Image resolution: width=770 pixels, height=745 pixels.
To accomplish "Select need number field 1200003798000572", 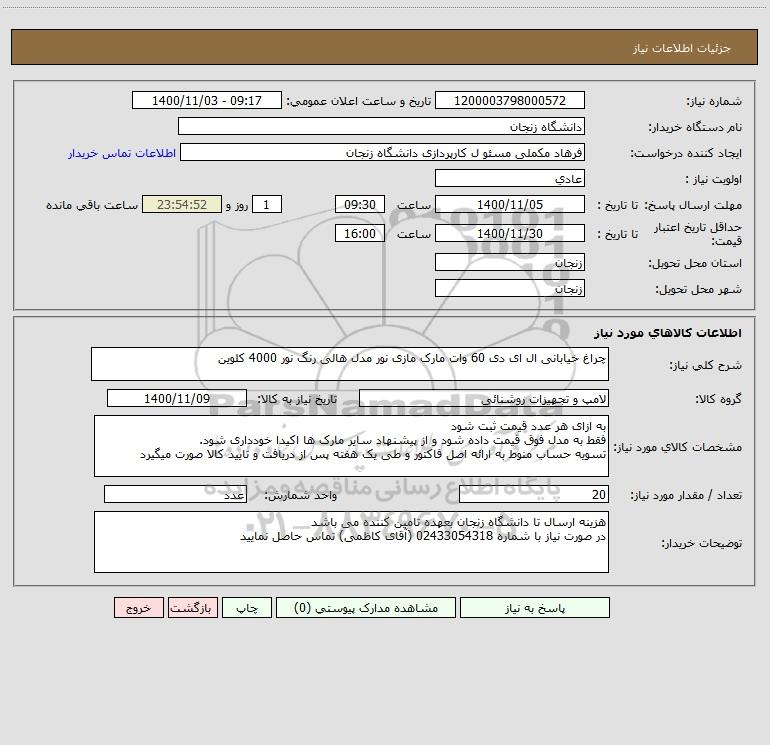I will (x=510, y=100).
